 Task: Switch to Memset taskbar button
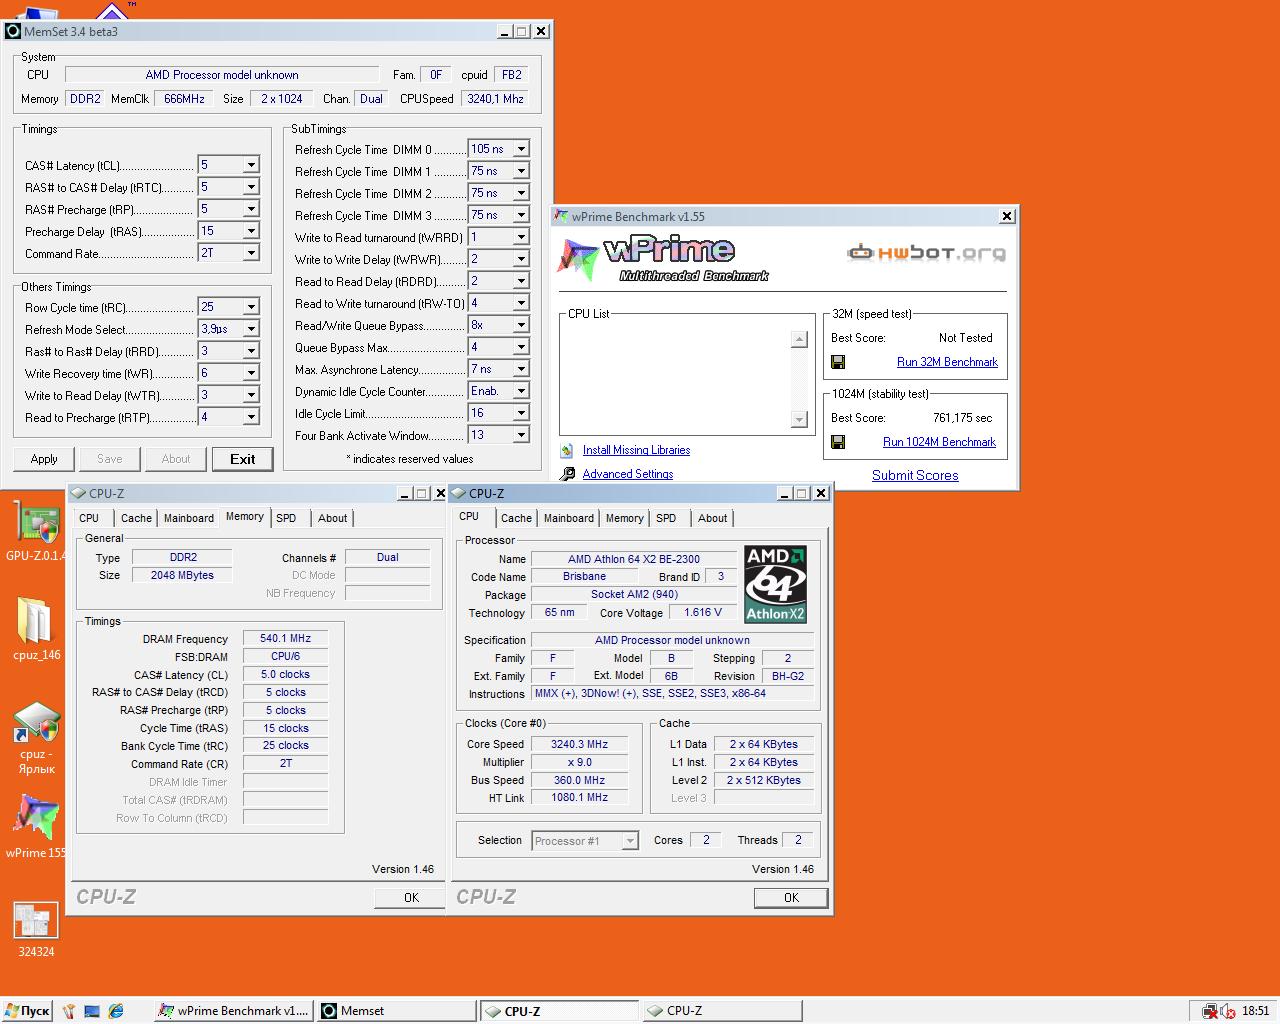(x=396, y=1011)
